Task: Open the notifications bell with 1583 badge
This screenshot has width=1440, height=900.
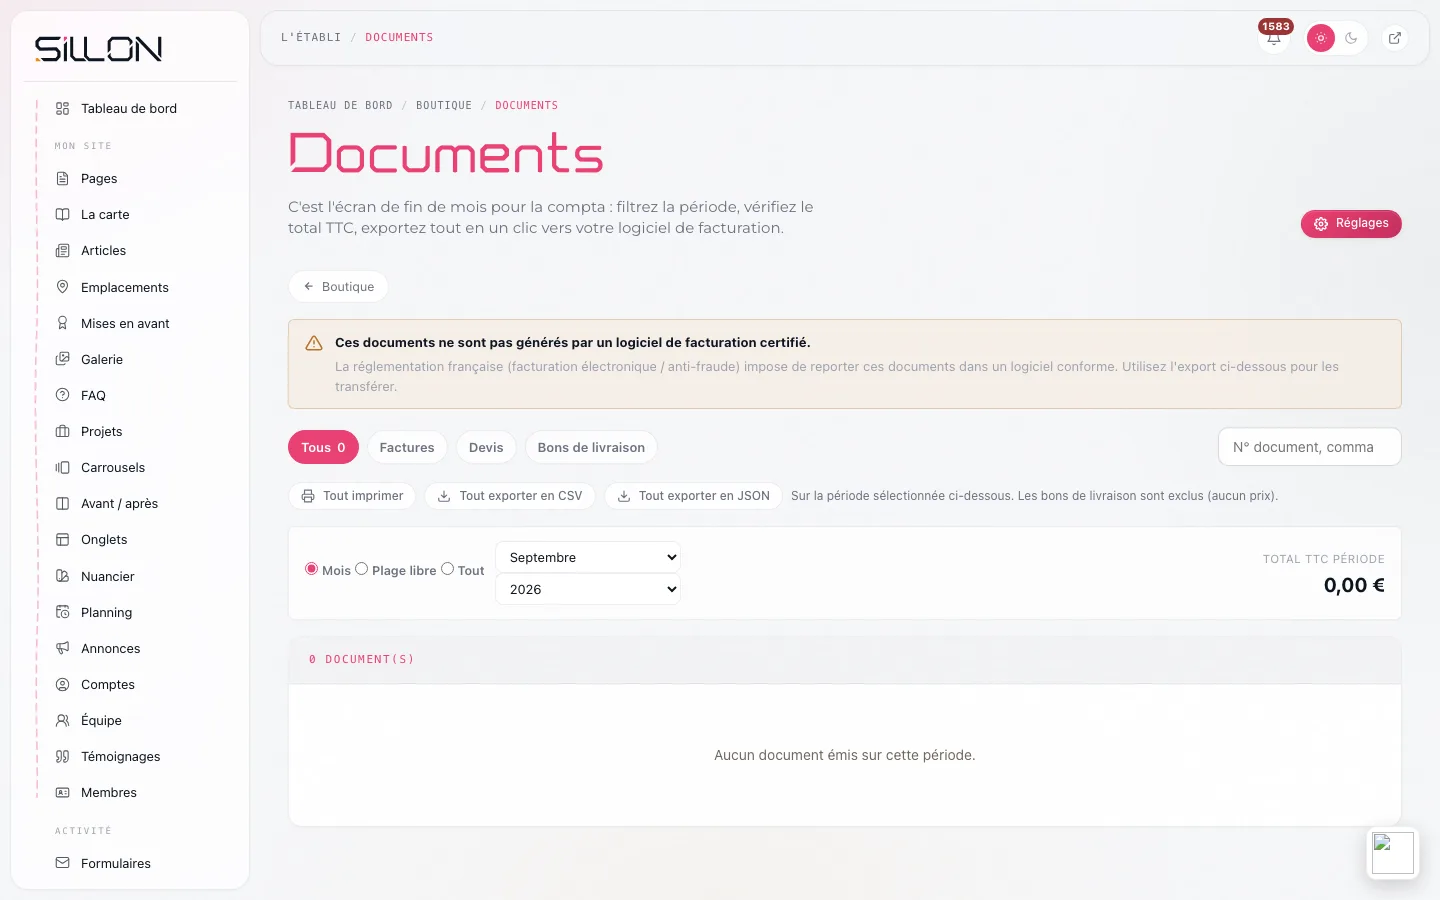Action: tap(1274, 38)
